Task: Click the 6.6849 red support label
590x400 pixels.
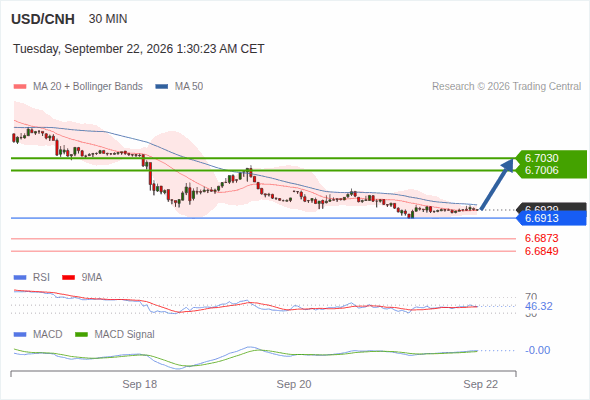Action: click(x=541, y=251)
